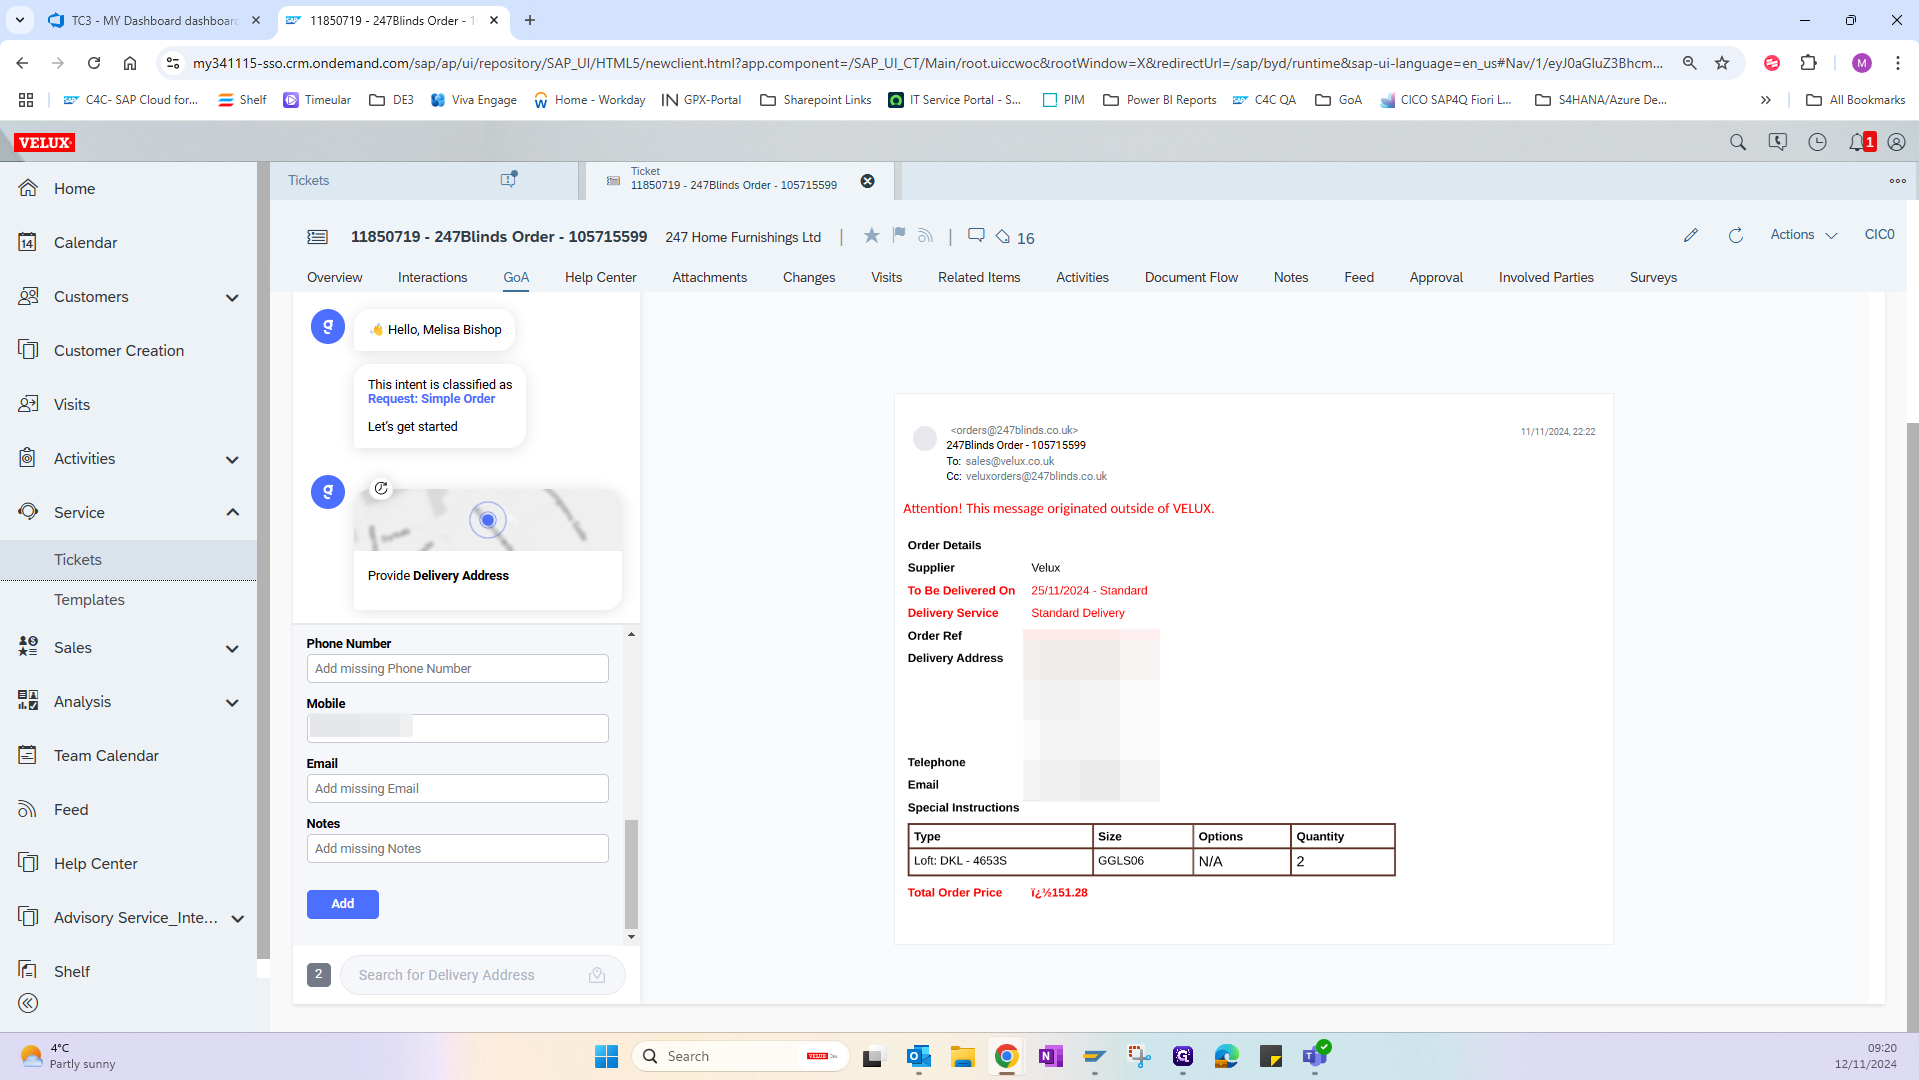Expand the Analysis menu

[232, 703]
